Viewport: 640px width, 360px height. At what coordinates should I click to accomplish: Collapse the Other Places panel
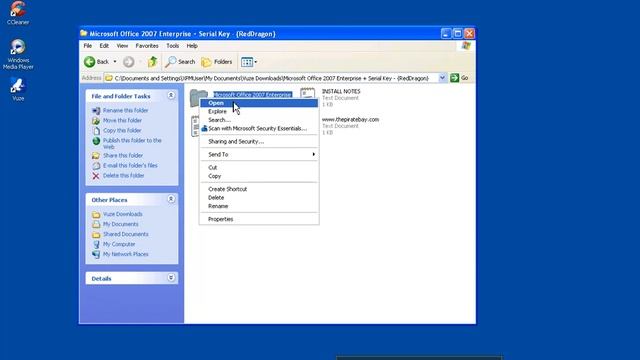(171, 199)
